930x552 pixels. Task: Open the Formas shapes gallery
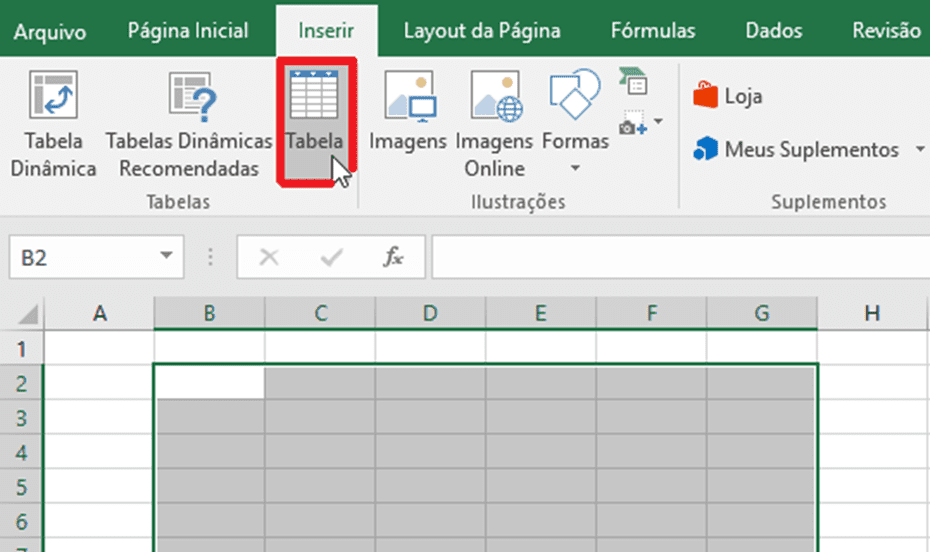tap(575, 122)
